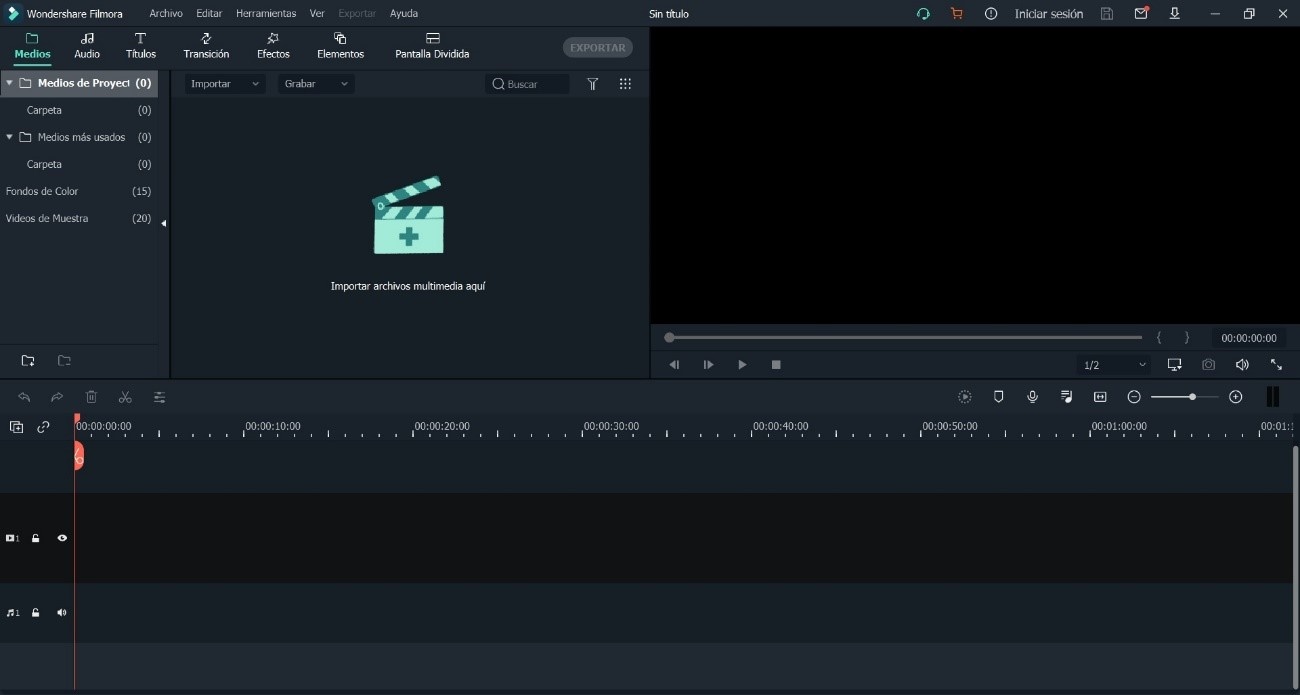Switch to the Transición tab
This screenshot has height=695, width=1300.
[x=206, y=46]
